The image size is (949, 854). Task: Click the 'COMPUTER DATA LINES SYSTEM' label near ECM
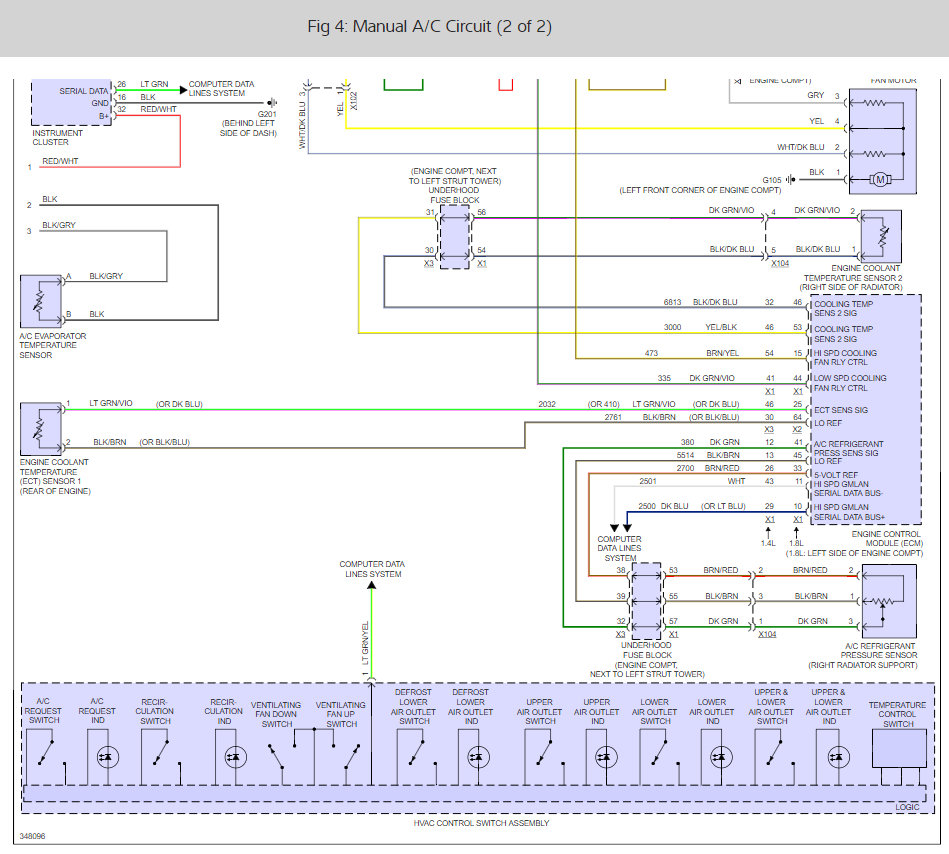pos(619,548)
